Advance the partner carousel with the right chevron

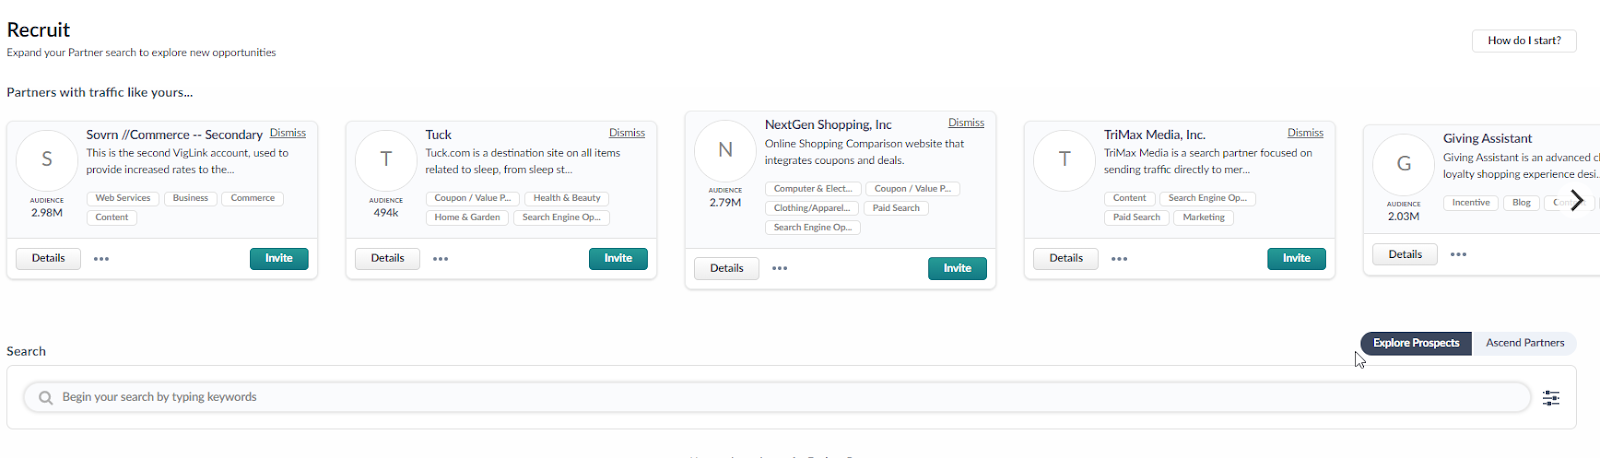[1576, 201]
